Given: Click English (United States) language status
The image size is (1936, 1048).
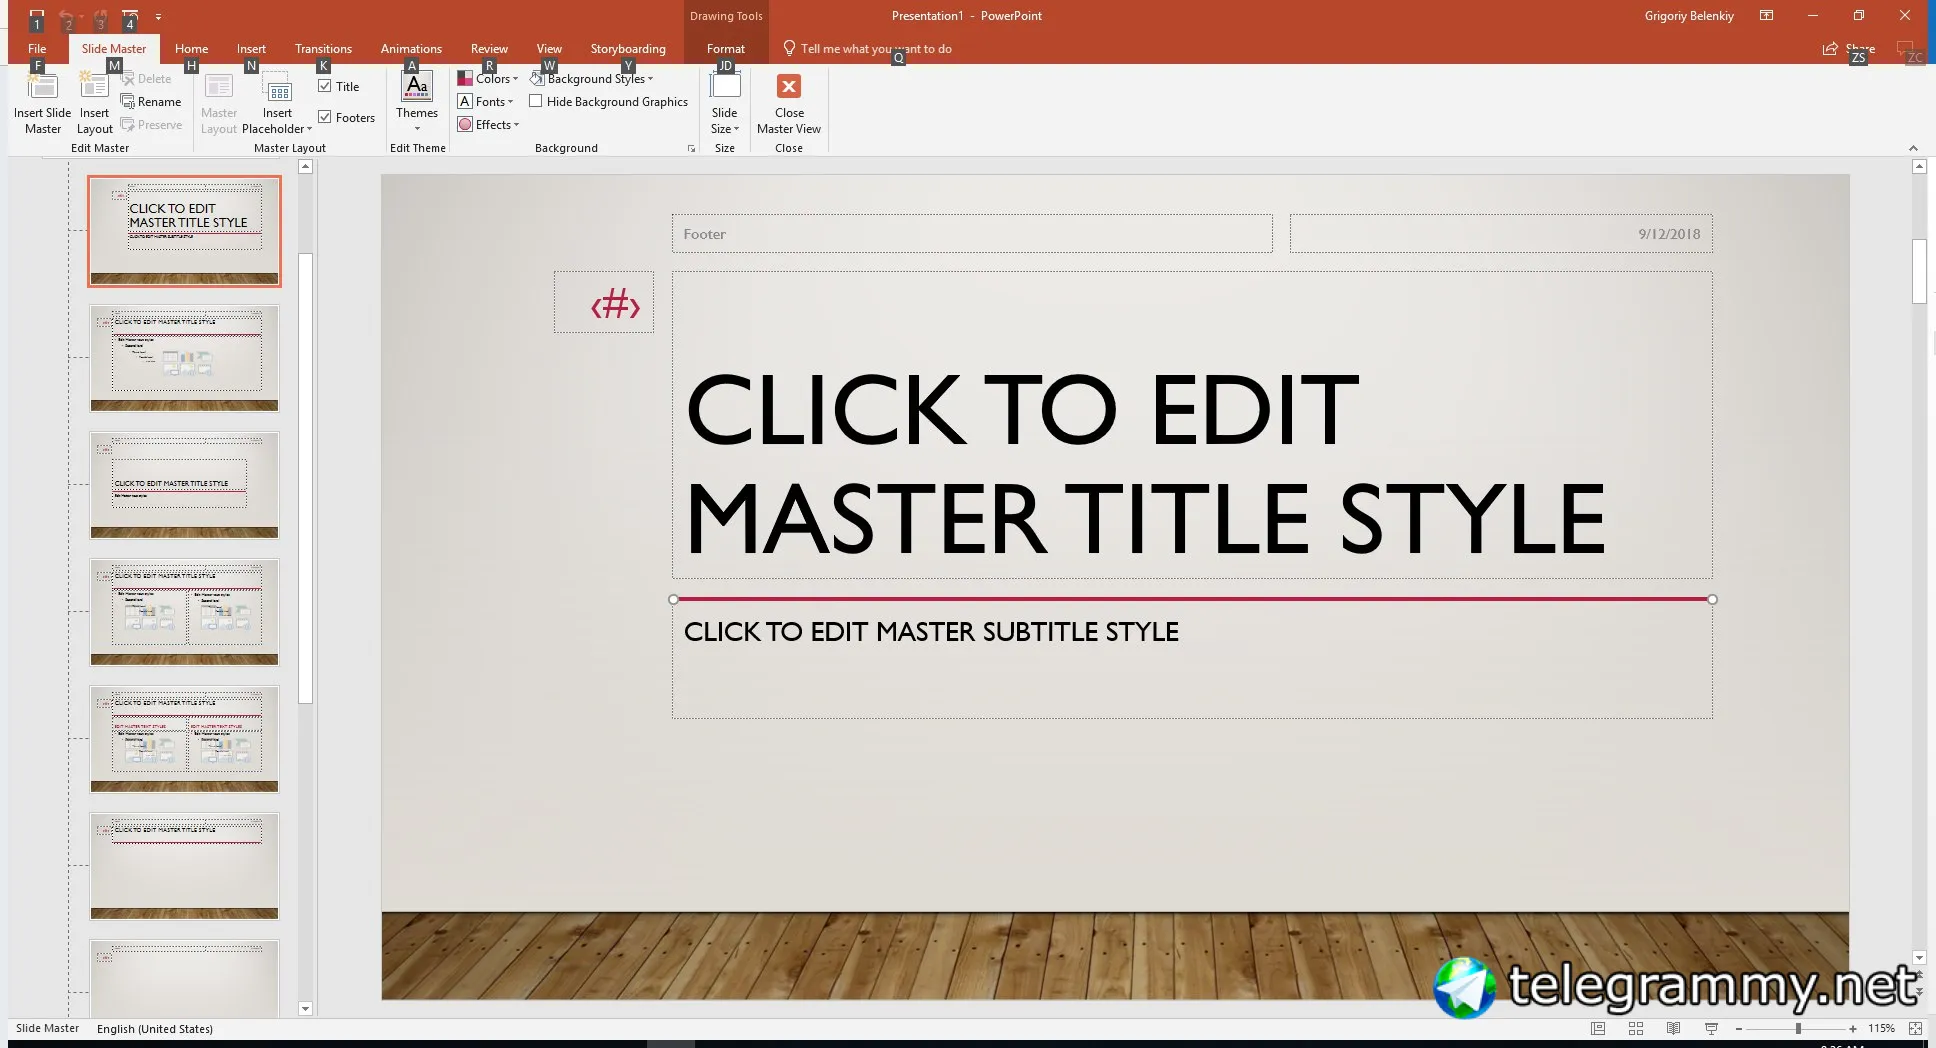Looking at the screenshot, I should (x=155, y=1028).
